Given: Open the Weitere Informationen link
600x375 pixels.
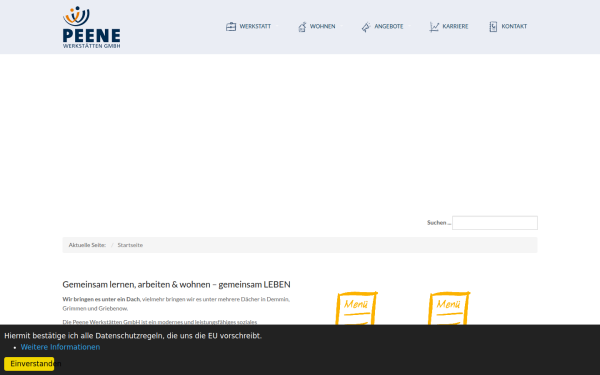Looking at the screenshot, I should coord(60,347).
